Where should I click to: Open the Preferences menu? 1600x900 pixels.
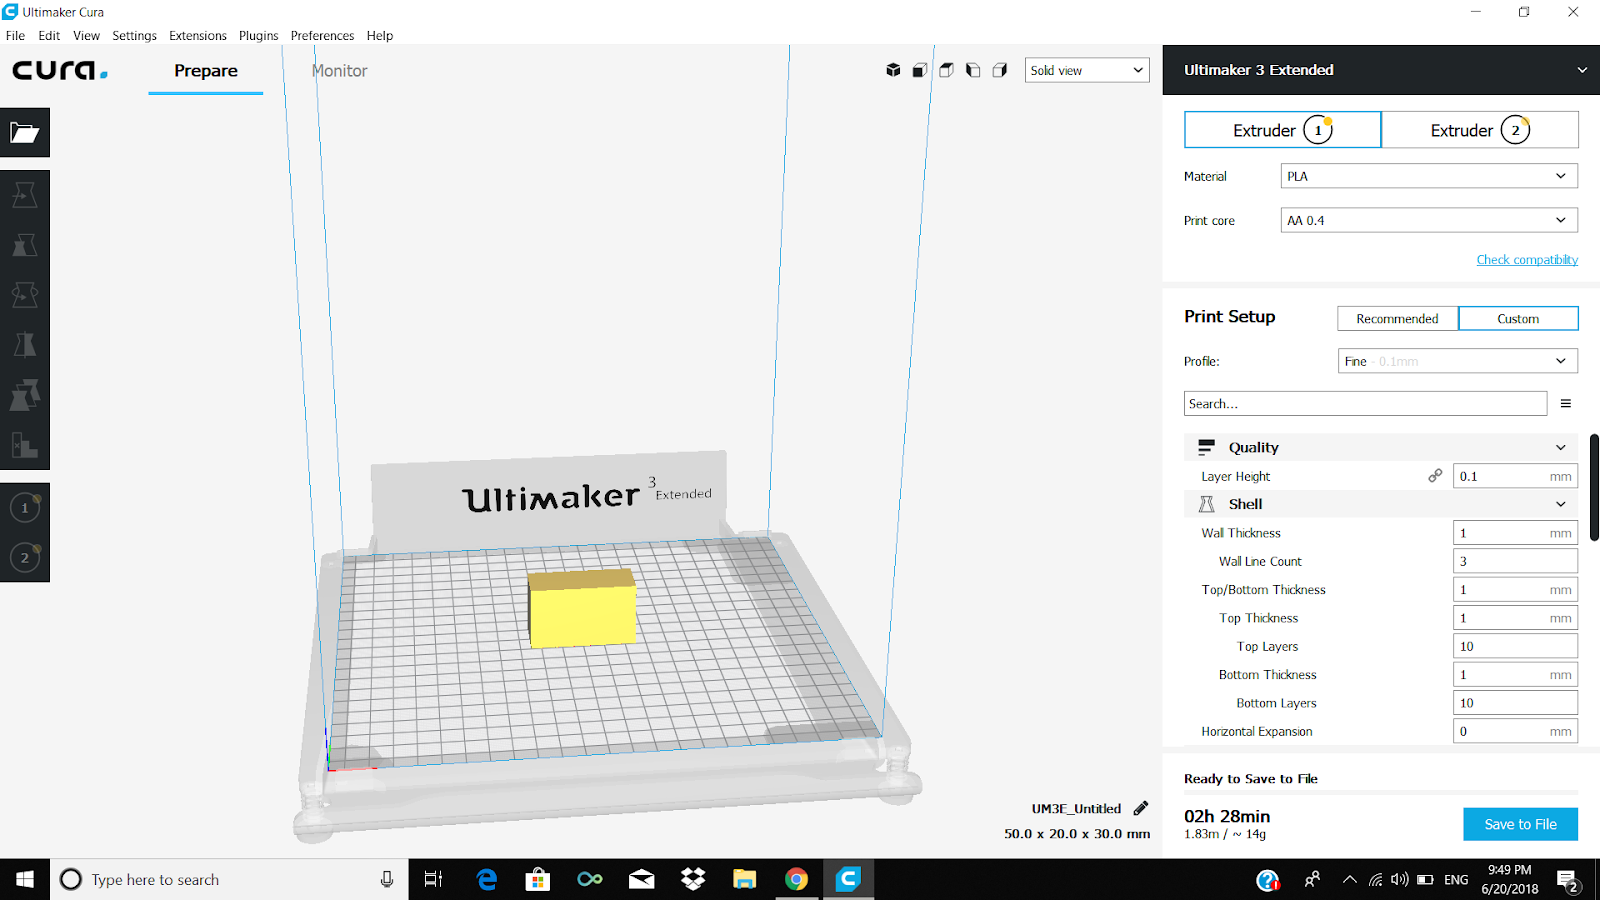(322, 35)
